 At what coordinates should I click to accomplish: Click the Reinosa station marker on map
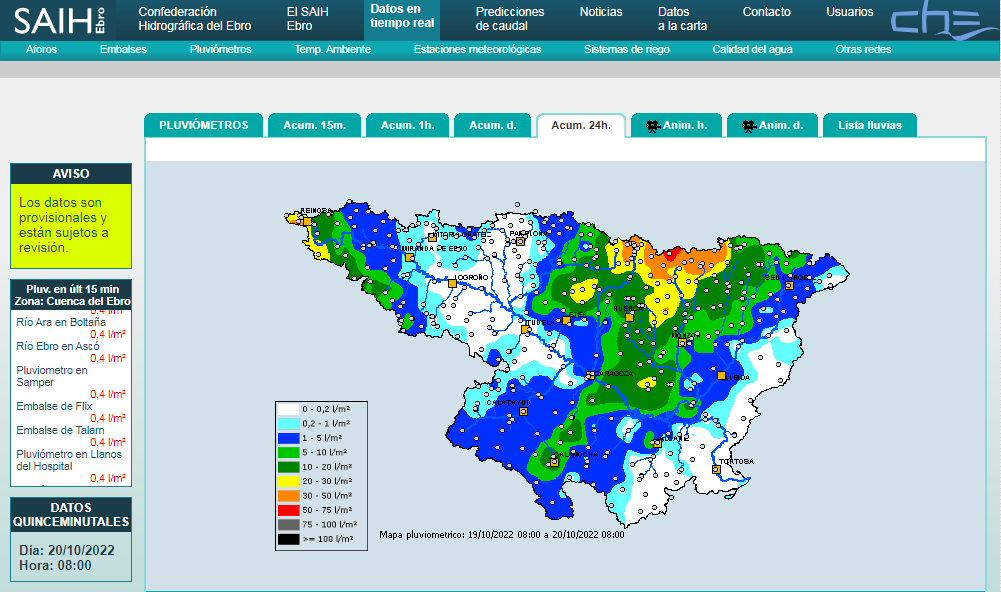click(x=307, y=221)
